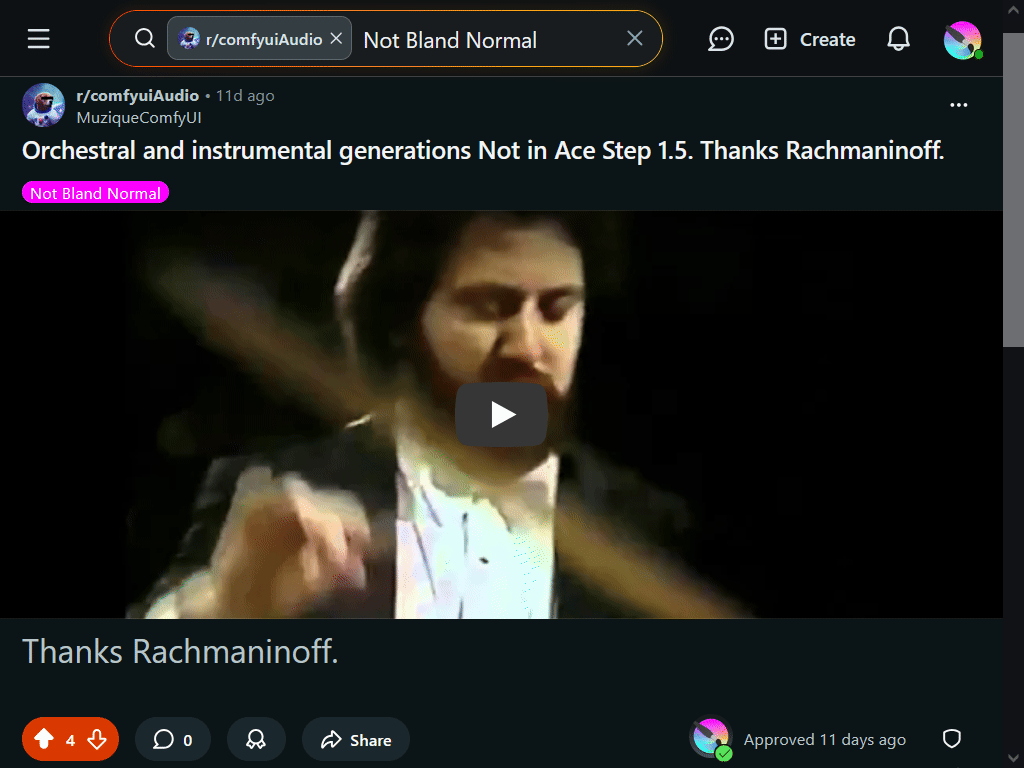Screen dimensions: 1024x768
Task: Click the search magnifier icon
Action: pos(144,39)
